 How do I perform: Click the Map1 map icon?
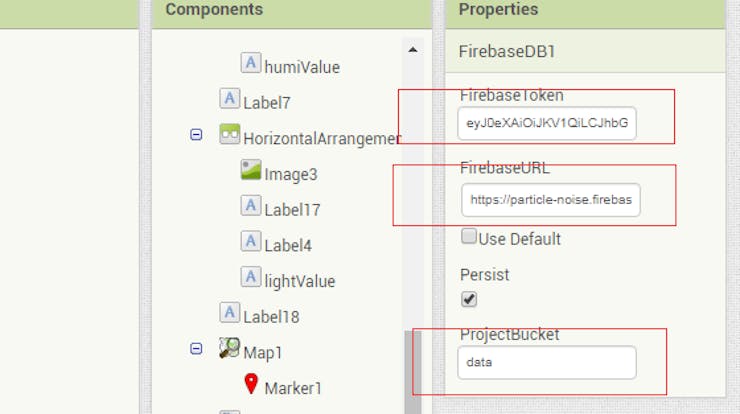(229, 348)
